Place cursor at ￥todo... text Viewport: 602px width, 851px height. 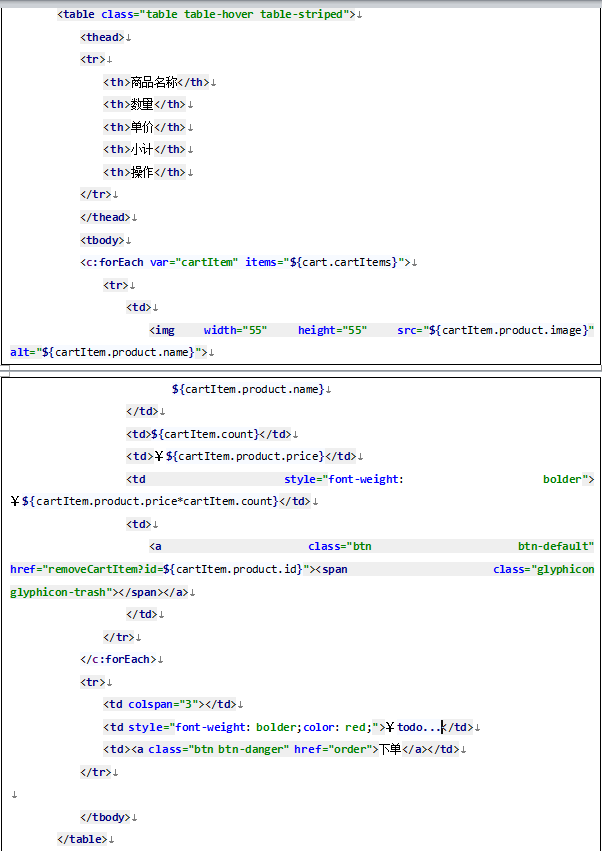point(413,727)
